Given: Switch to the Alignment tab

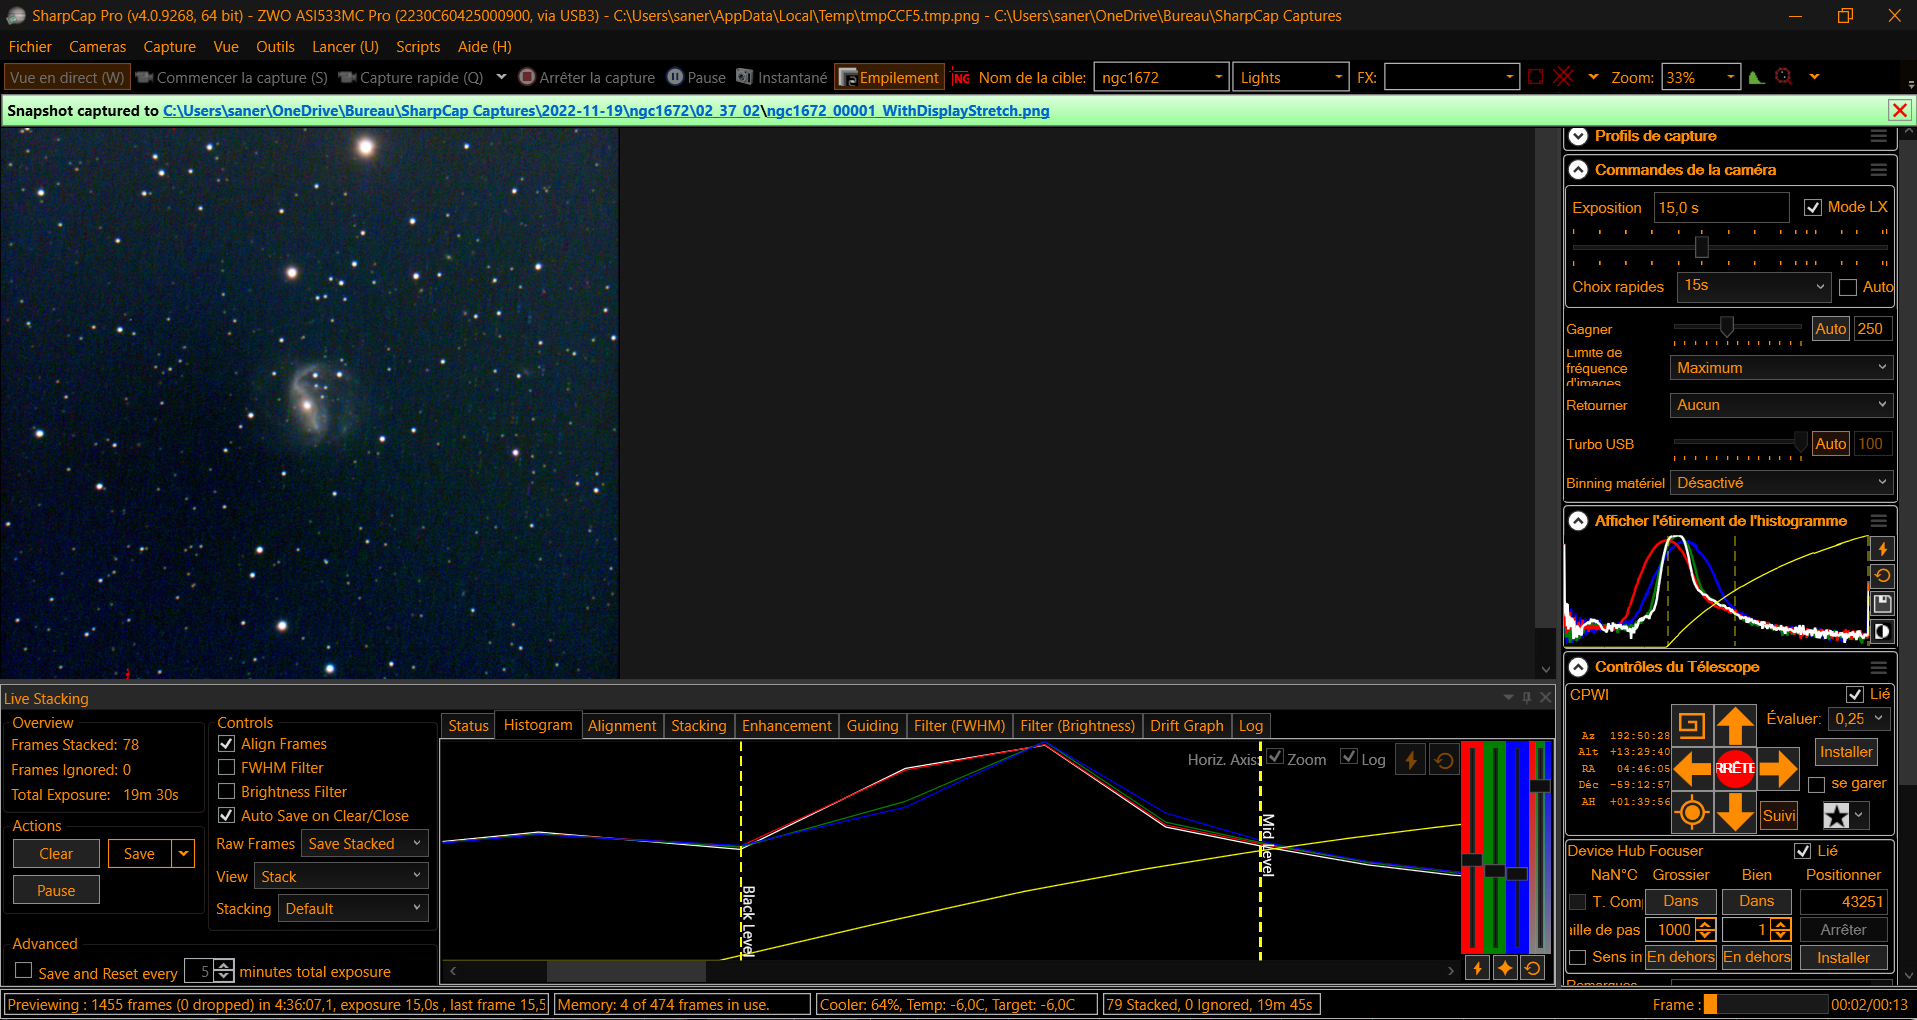Looking at the screenshot, I should click(622, 726).
